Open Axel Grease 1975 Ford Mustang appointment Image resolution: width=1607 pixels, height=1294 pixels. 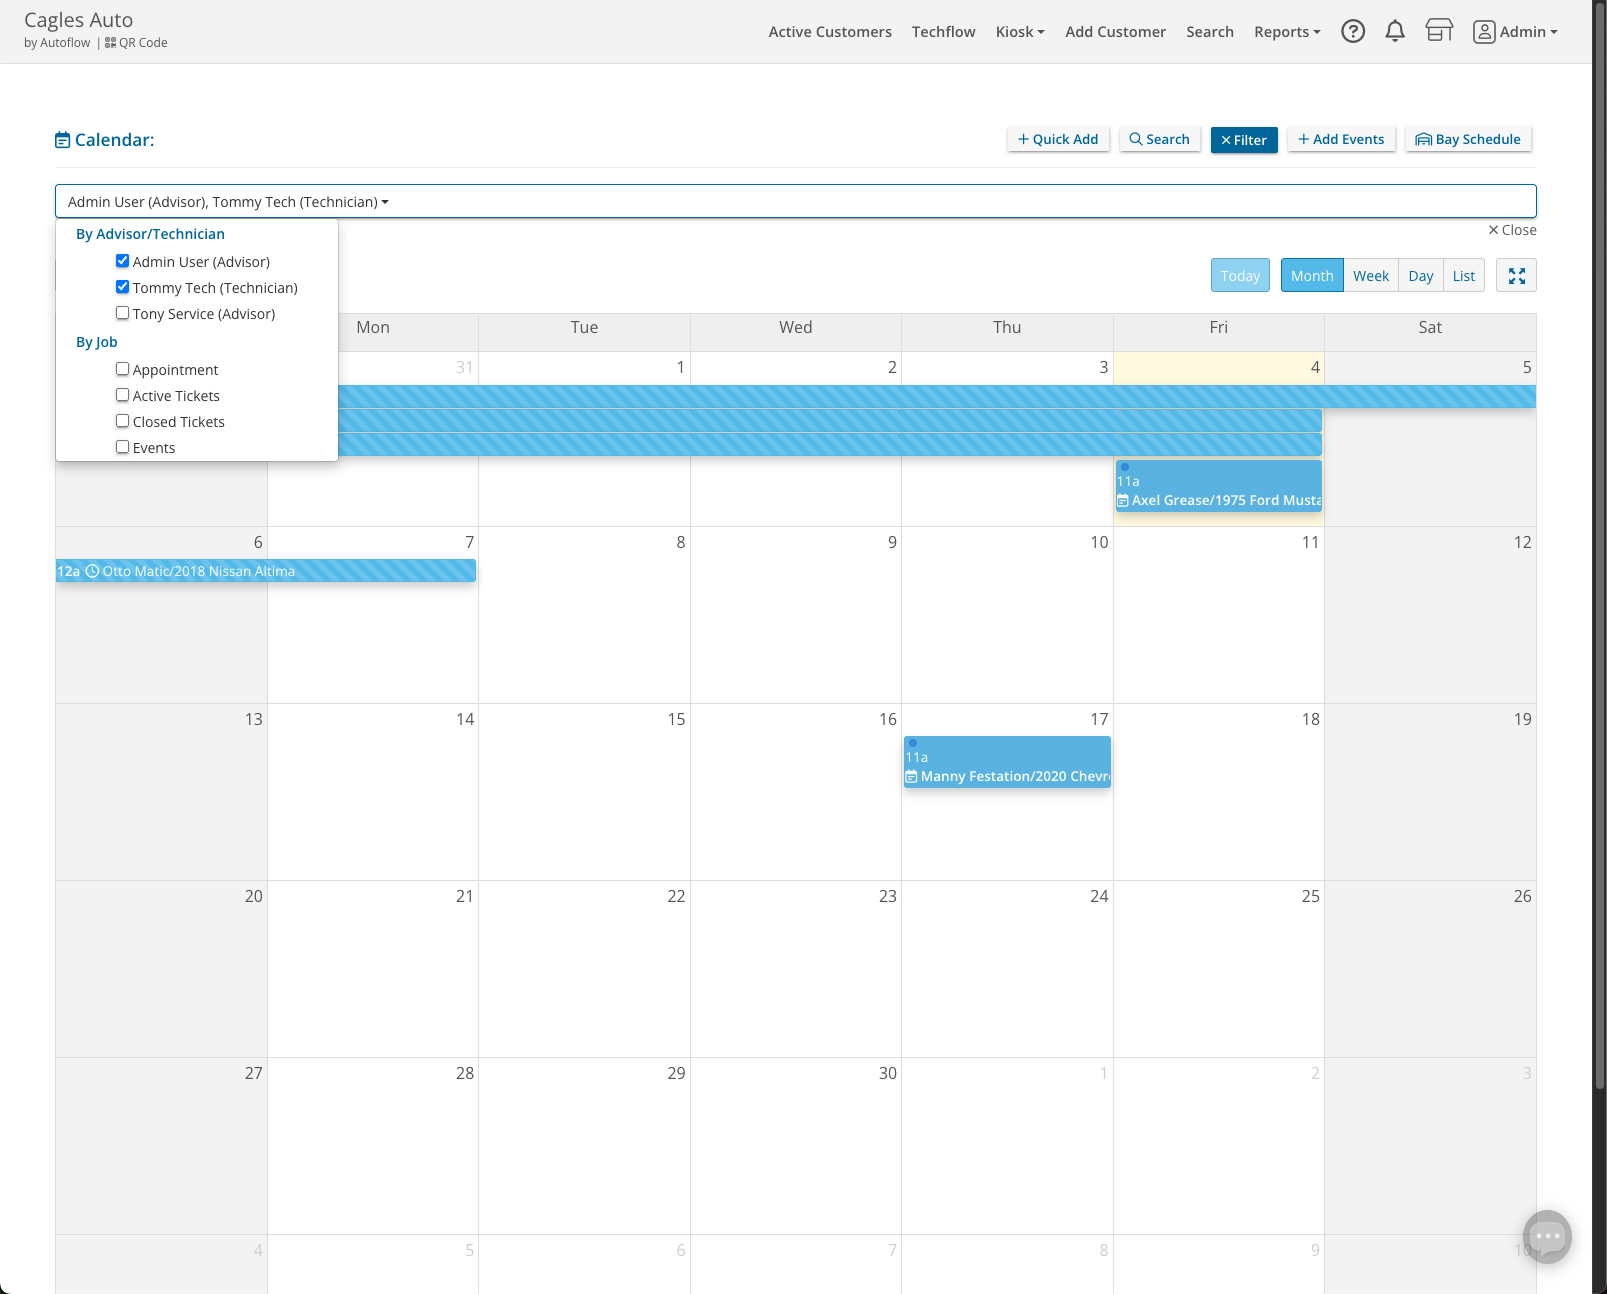(x=1219, y=486)
